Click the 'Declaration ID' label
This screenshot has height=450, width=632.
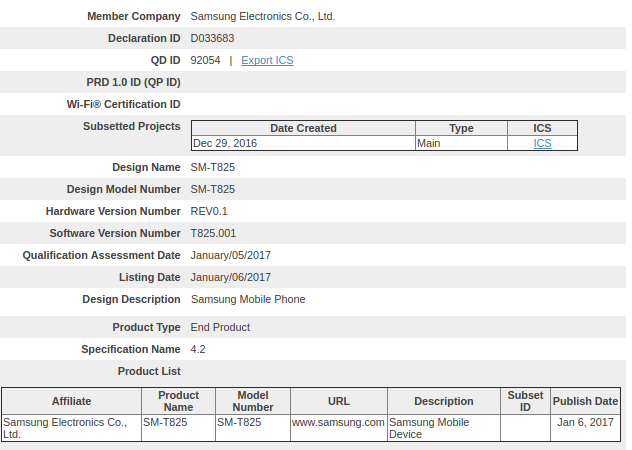tap(144, 38)
